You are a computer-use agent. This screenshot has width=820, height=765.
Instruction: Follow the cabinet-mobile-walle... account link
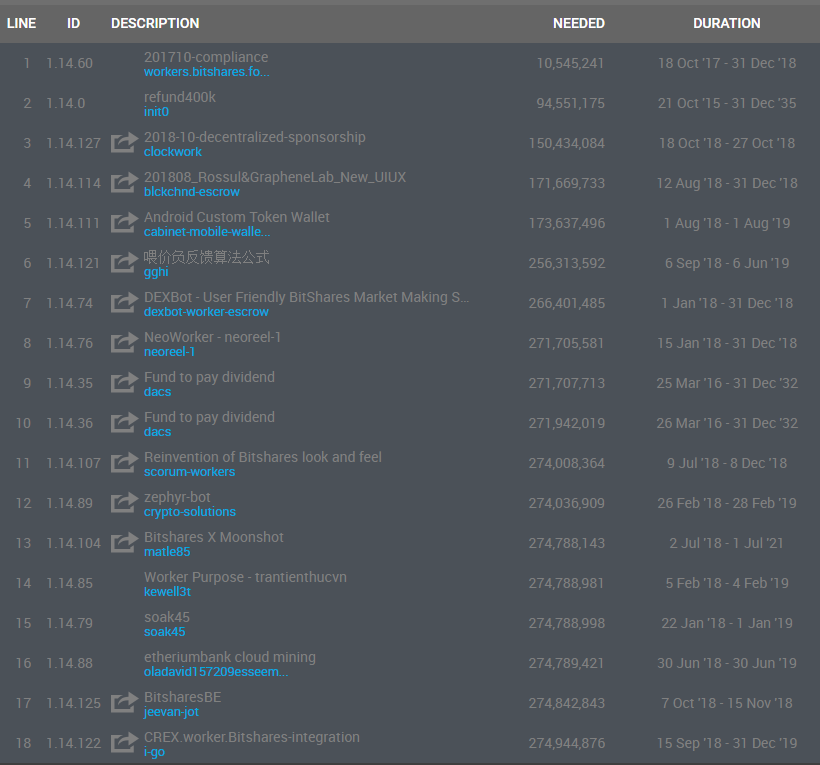(207, 232)
